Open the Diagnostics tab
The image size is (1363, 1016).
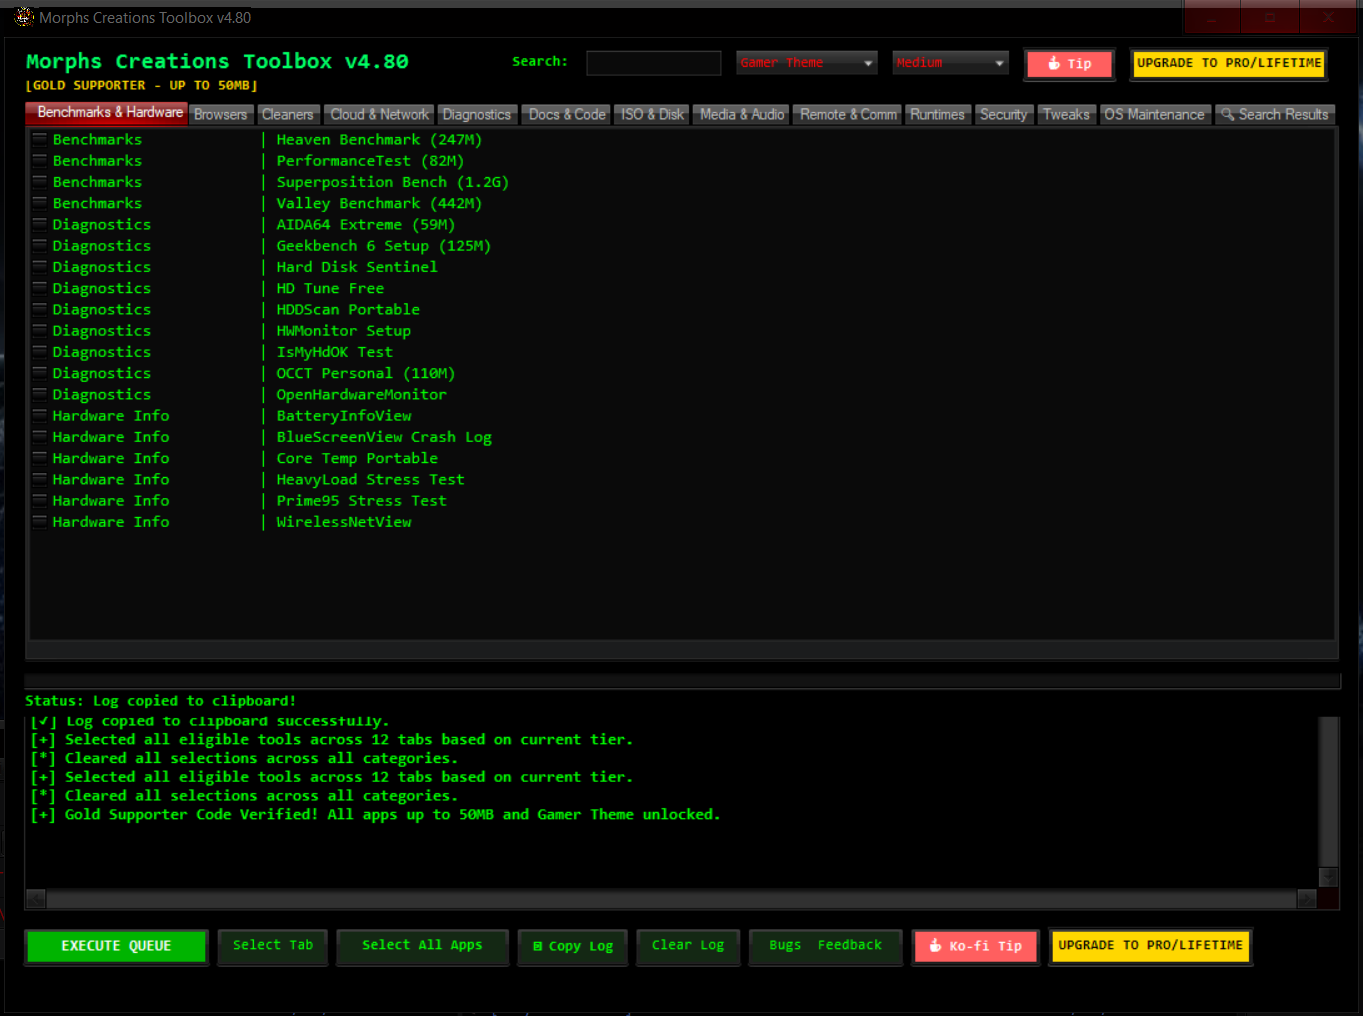tap(477, 115)
